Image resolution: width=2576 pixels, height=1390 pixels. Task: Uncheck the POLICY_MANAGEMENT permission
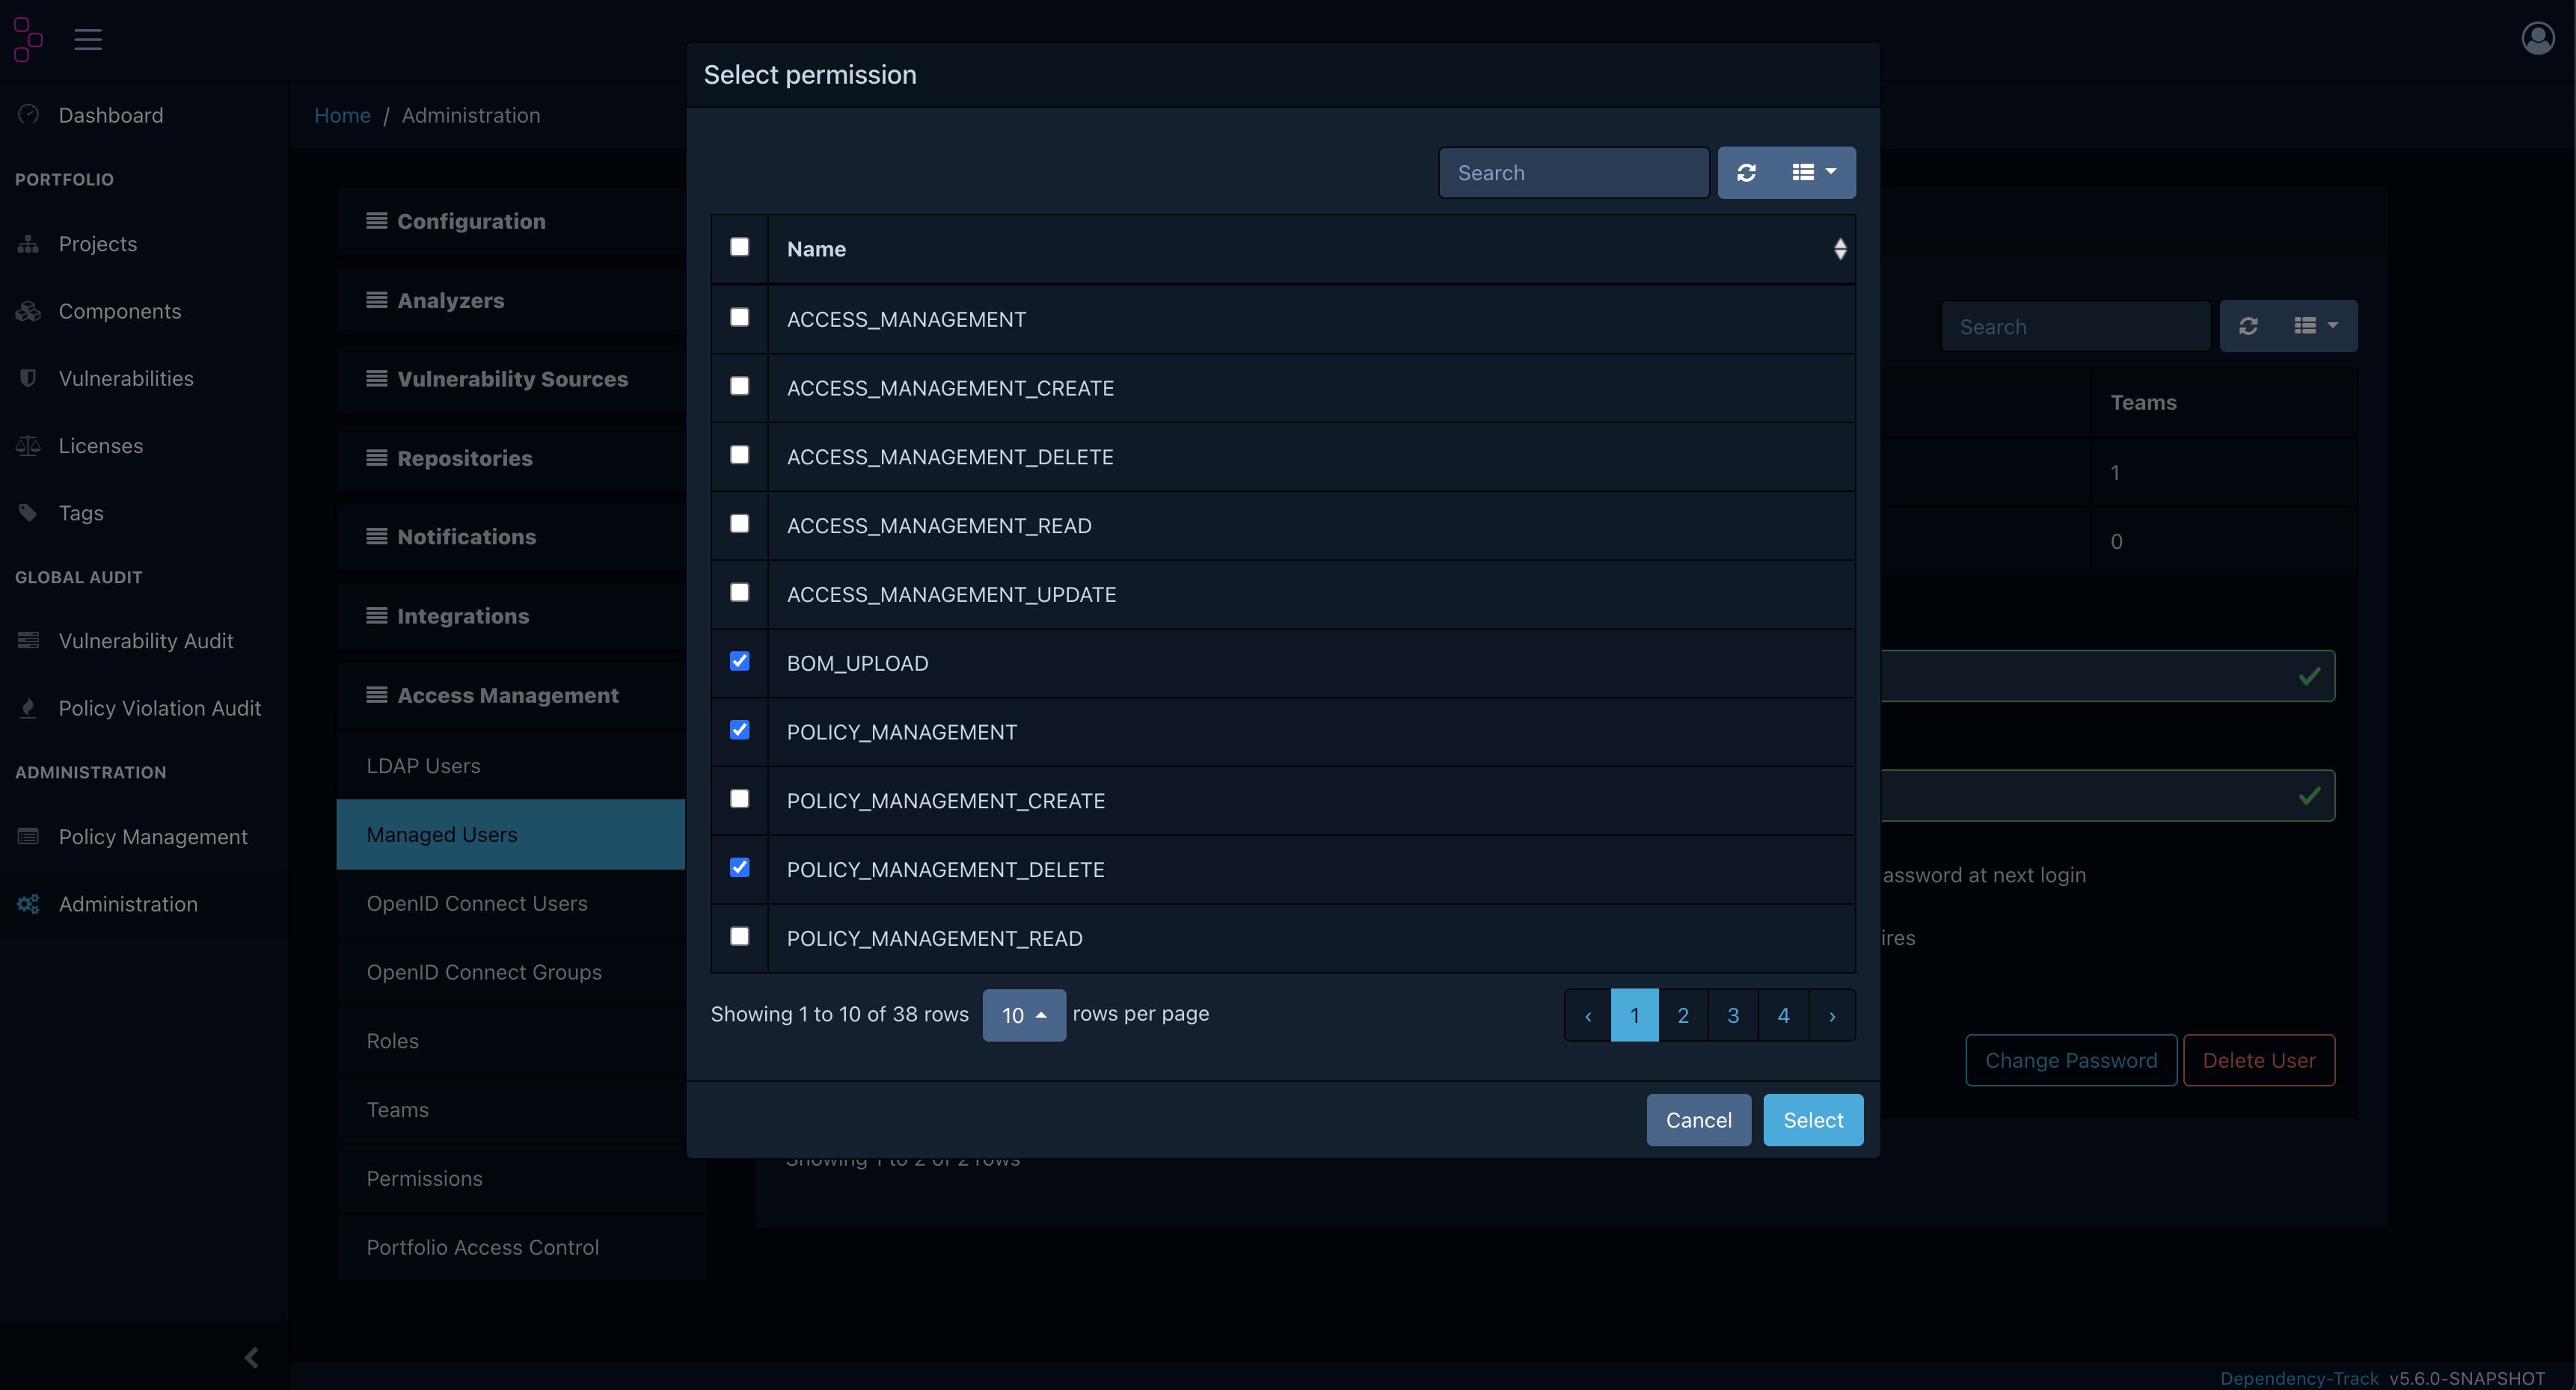click(739, 730)
